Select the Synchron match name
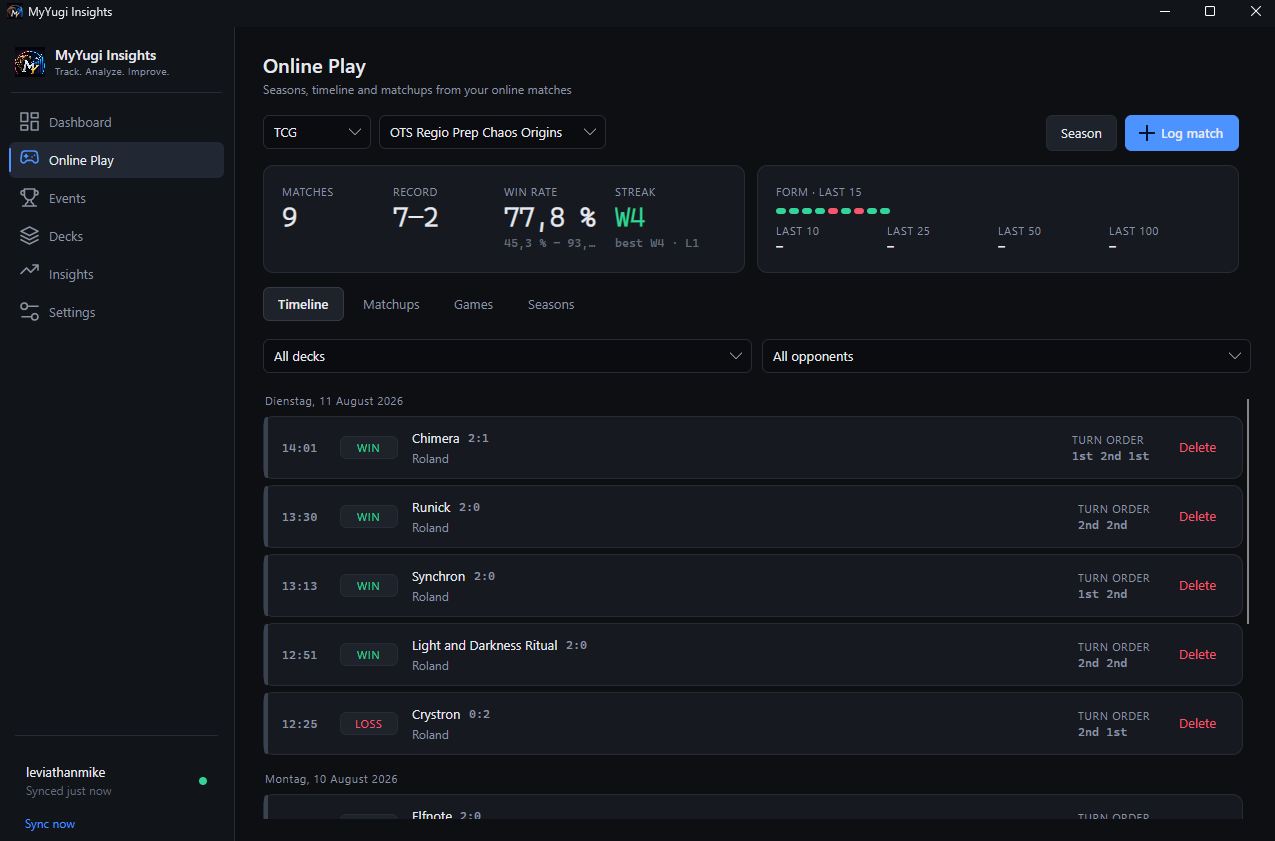 tap(438, 576)
